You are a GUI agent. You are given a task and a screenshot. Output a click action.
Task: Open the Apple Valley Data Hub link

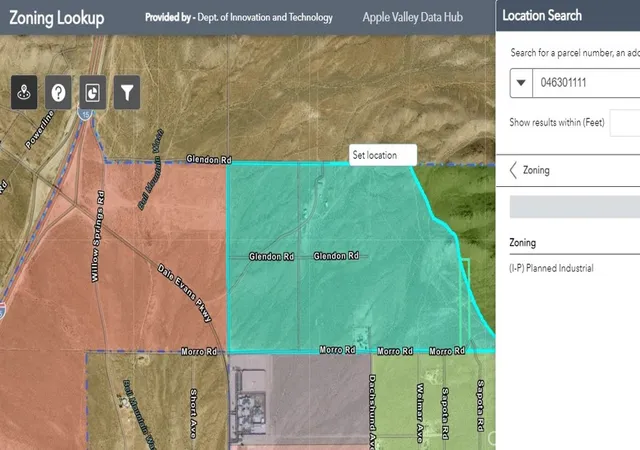pyautogui.click(x=413, y=17)
